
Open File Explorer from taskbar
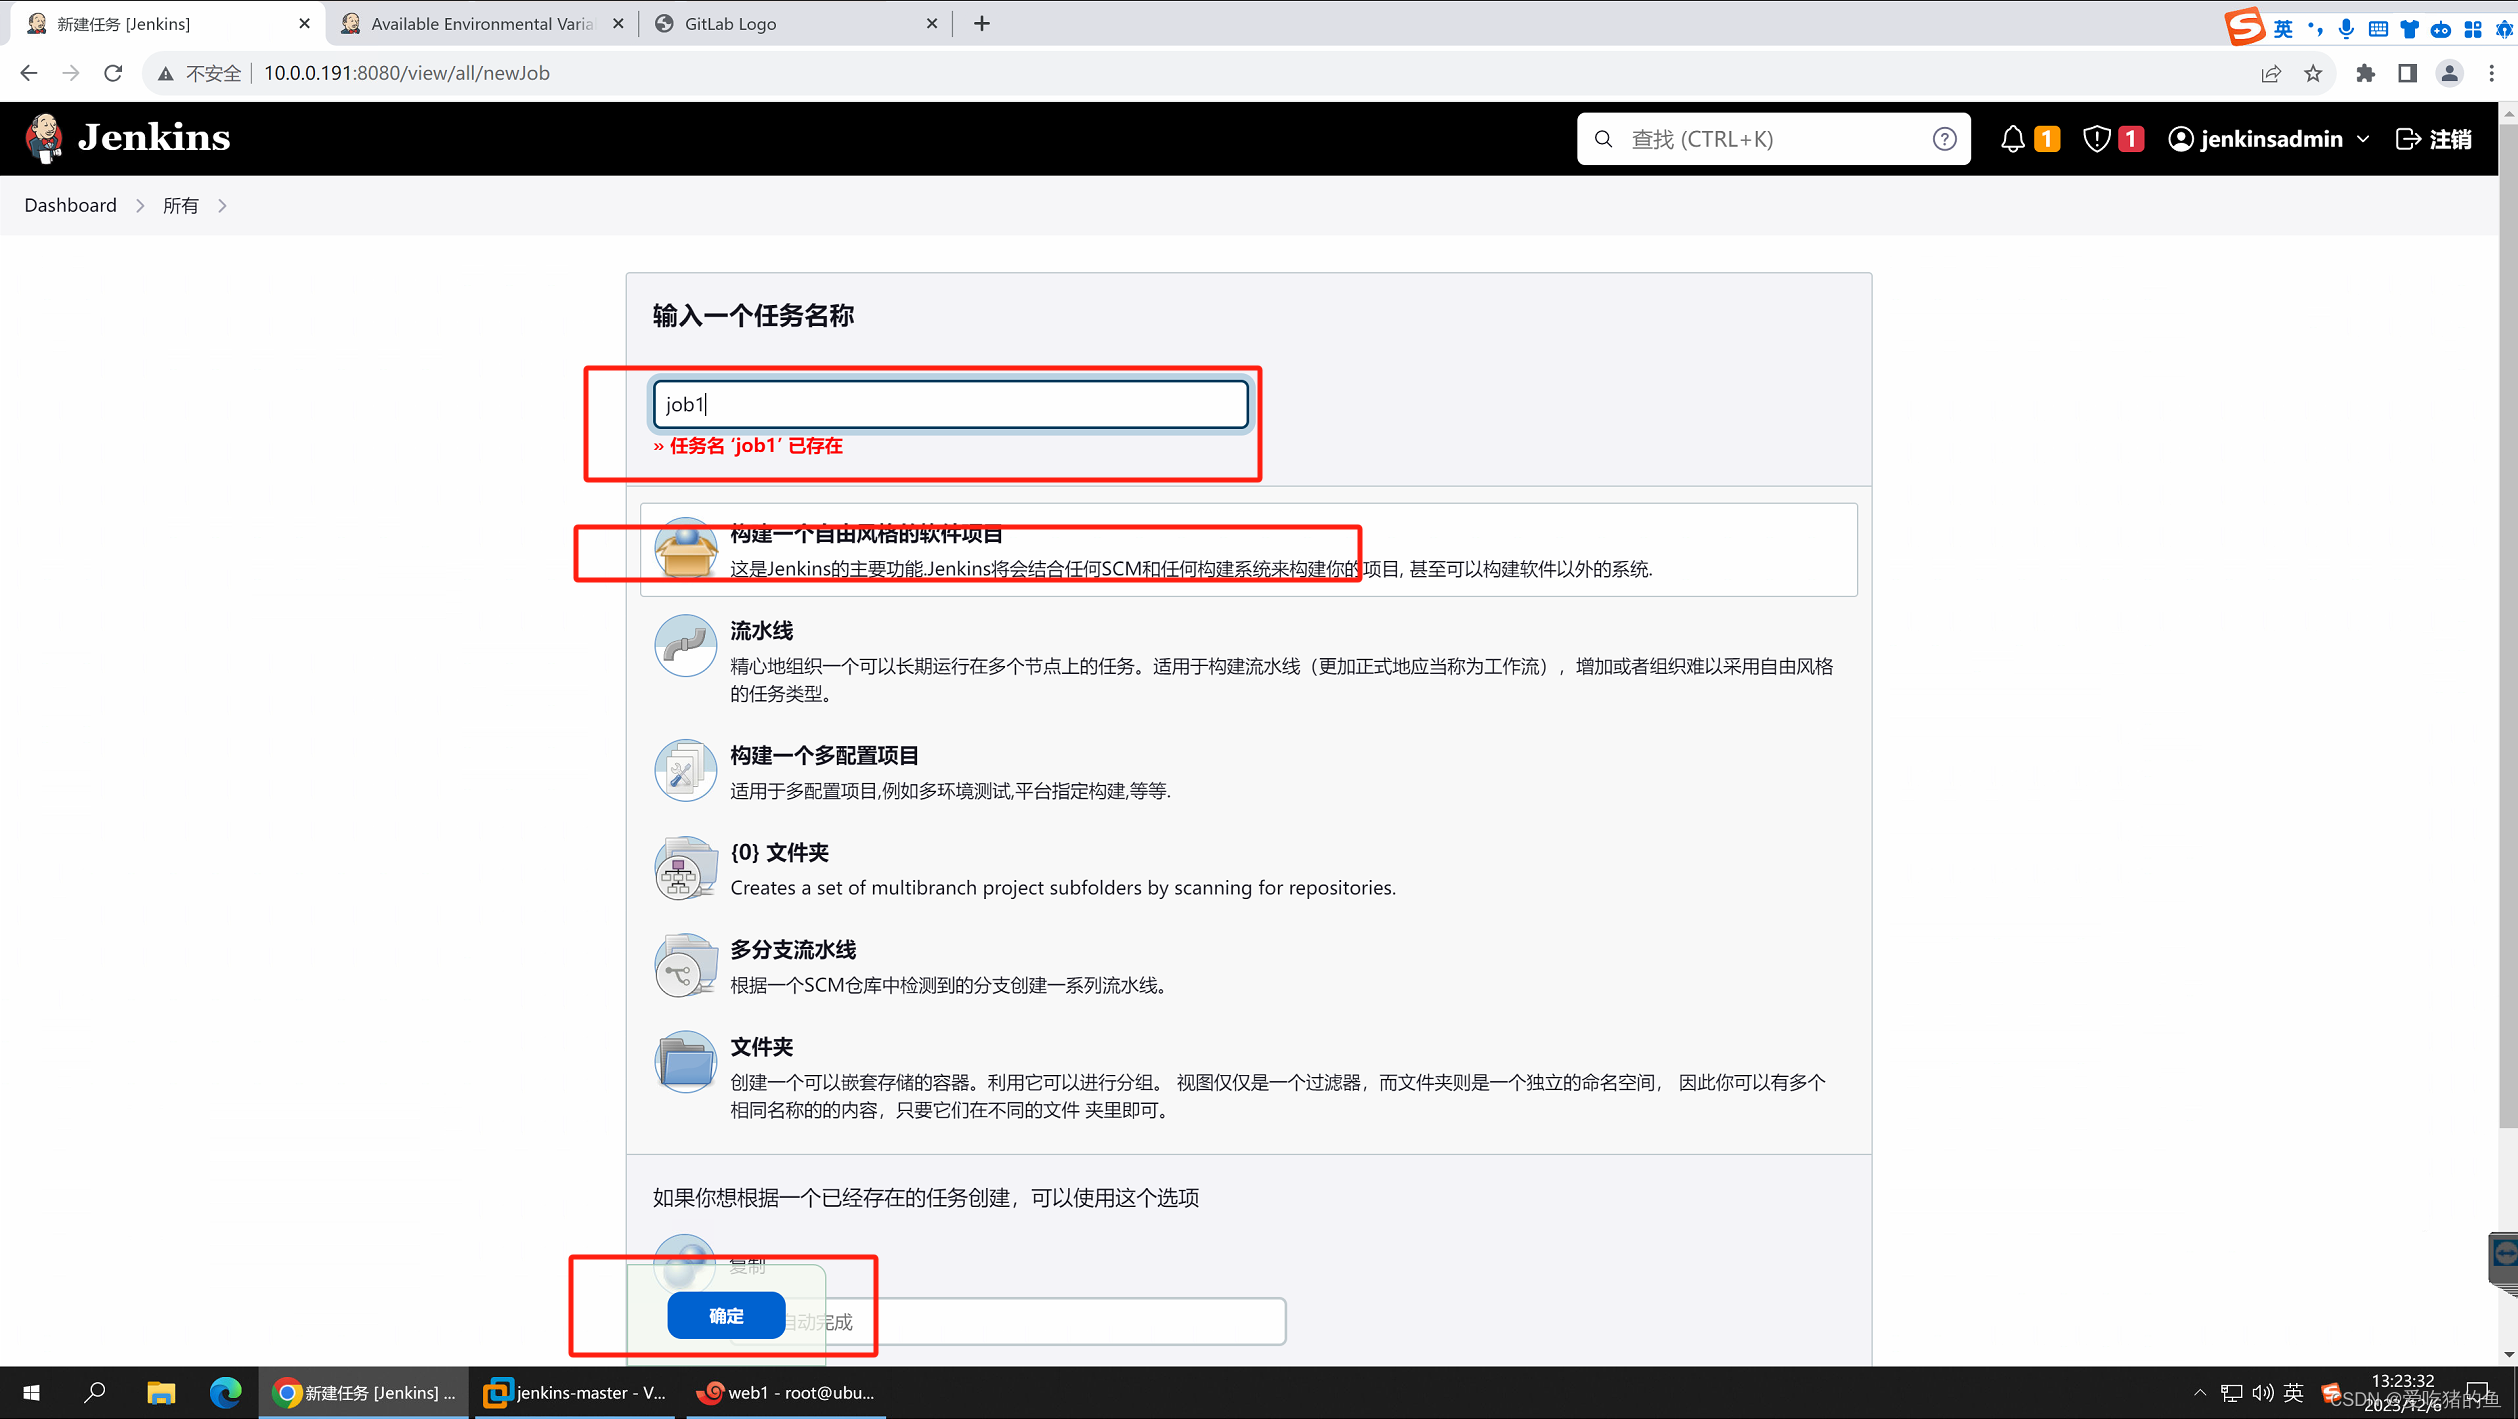[x=161, y=1392]
